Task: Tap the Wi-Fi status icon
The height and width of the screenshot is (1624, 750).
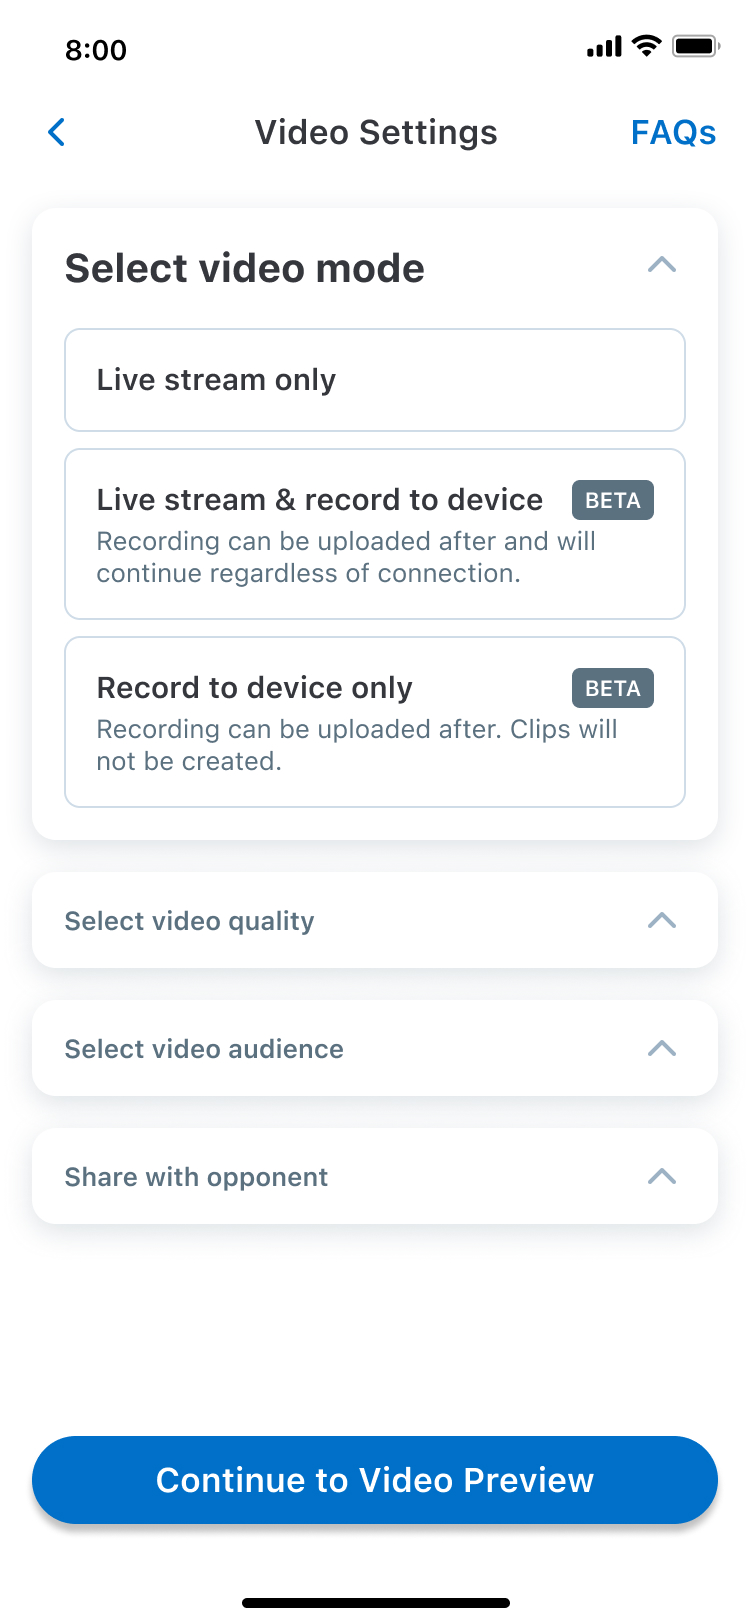Action: pos(648,46)
